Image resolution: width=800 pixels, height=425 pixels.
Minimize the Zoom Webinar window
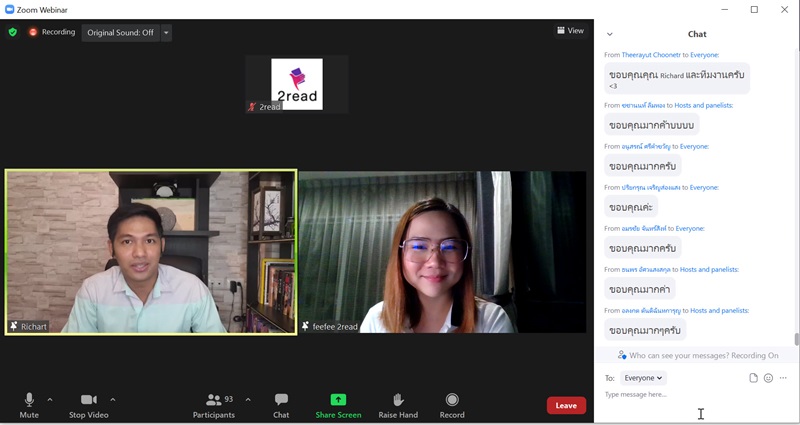coord(724,9)
